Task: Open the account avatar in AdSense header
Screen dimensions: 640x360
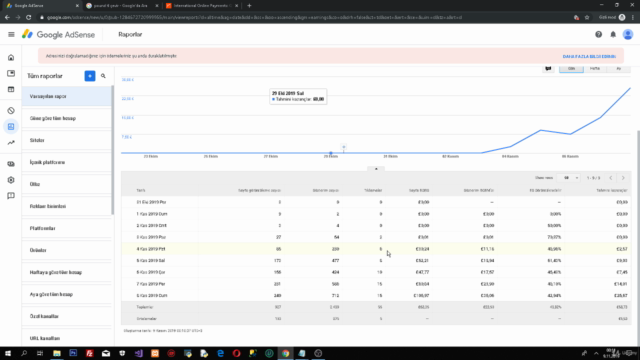Action: pyautogui.click(x=628, y=35)
